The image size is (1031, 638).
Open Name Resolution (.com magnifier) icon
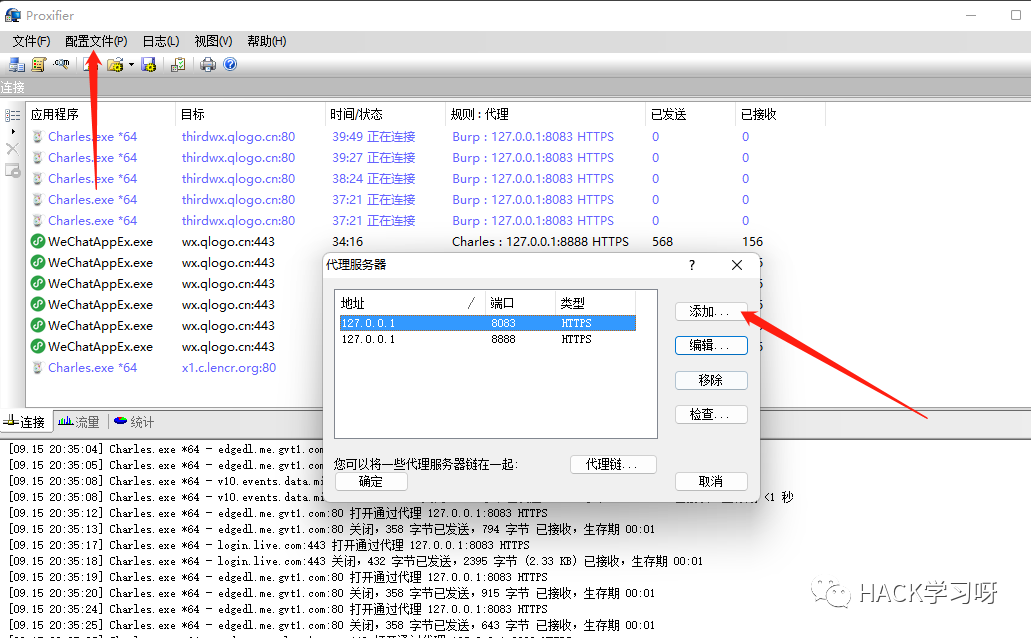(x=61, y=64)
